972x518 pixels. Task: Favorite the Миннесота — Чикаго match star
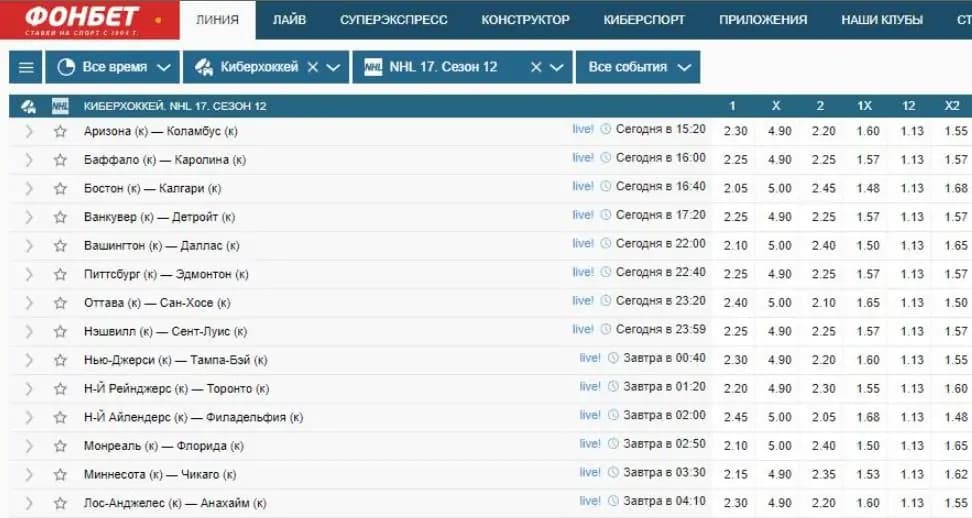click(x=60, y=475)
